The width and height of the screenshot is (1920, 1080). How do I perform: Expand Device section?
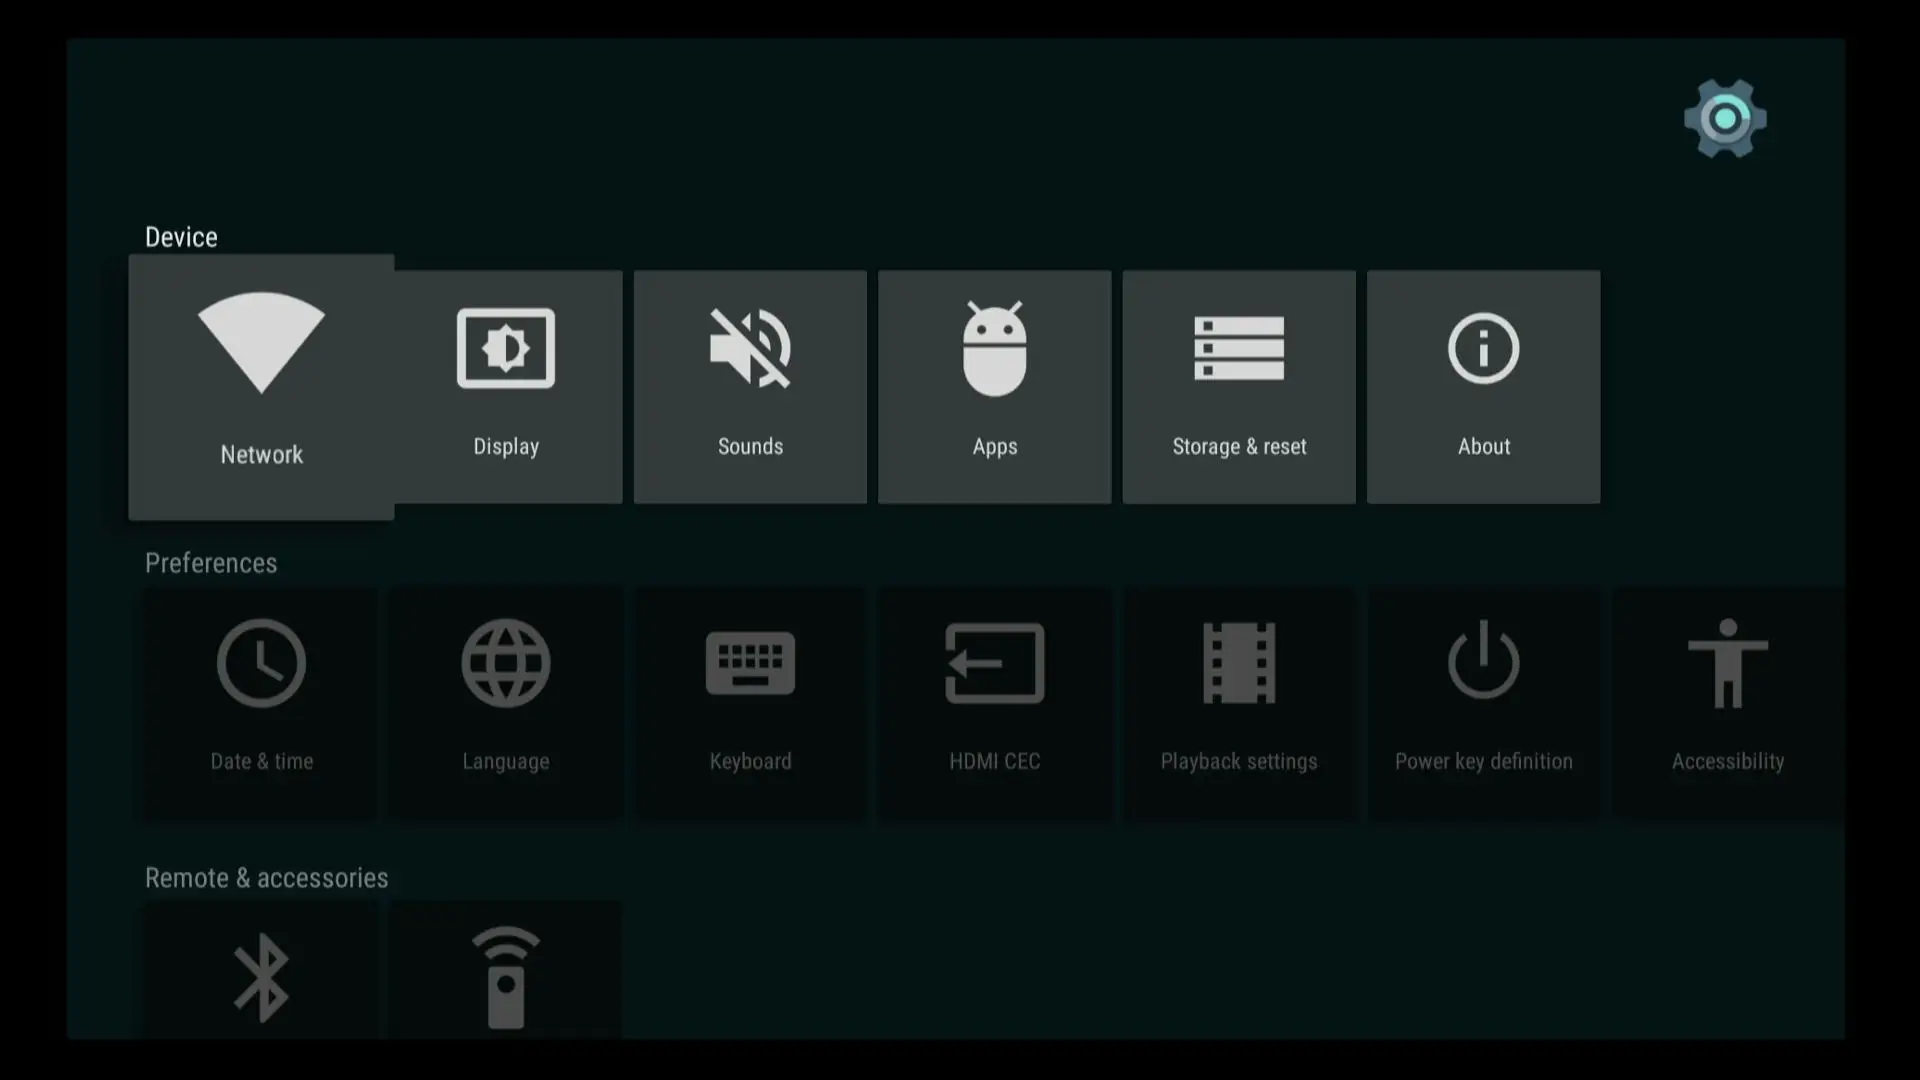[181, 236]
